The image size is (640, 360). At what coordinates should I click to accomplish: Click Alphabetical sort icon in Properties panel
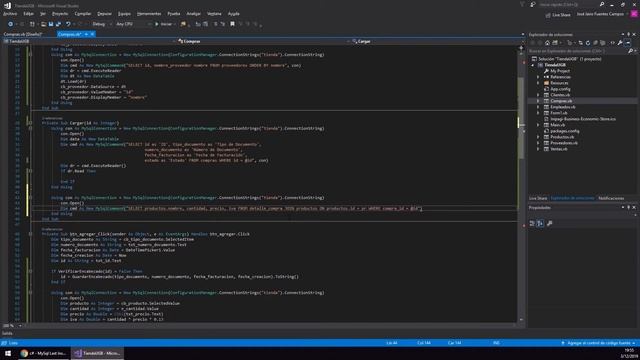(x=540, y=223)
